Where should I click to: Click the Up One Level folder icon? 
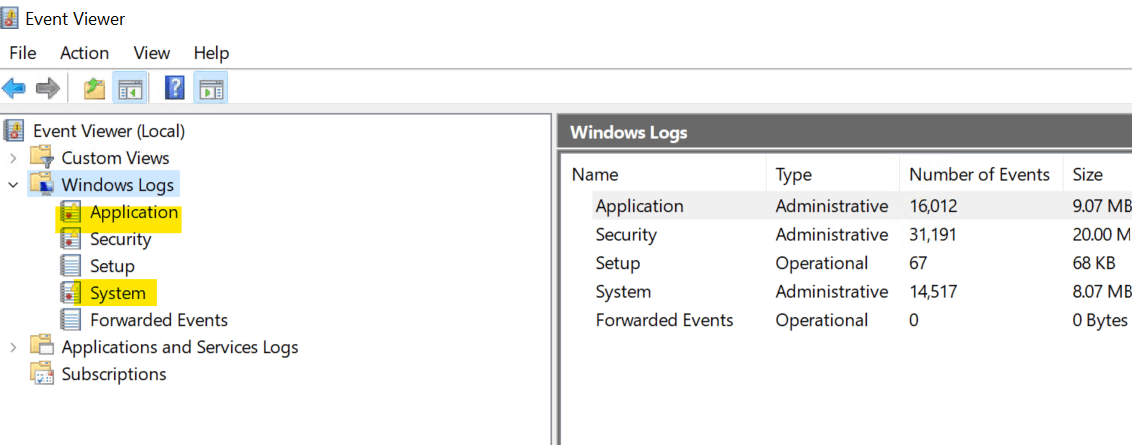[x=95, y=89]
